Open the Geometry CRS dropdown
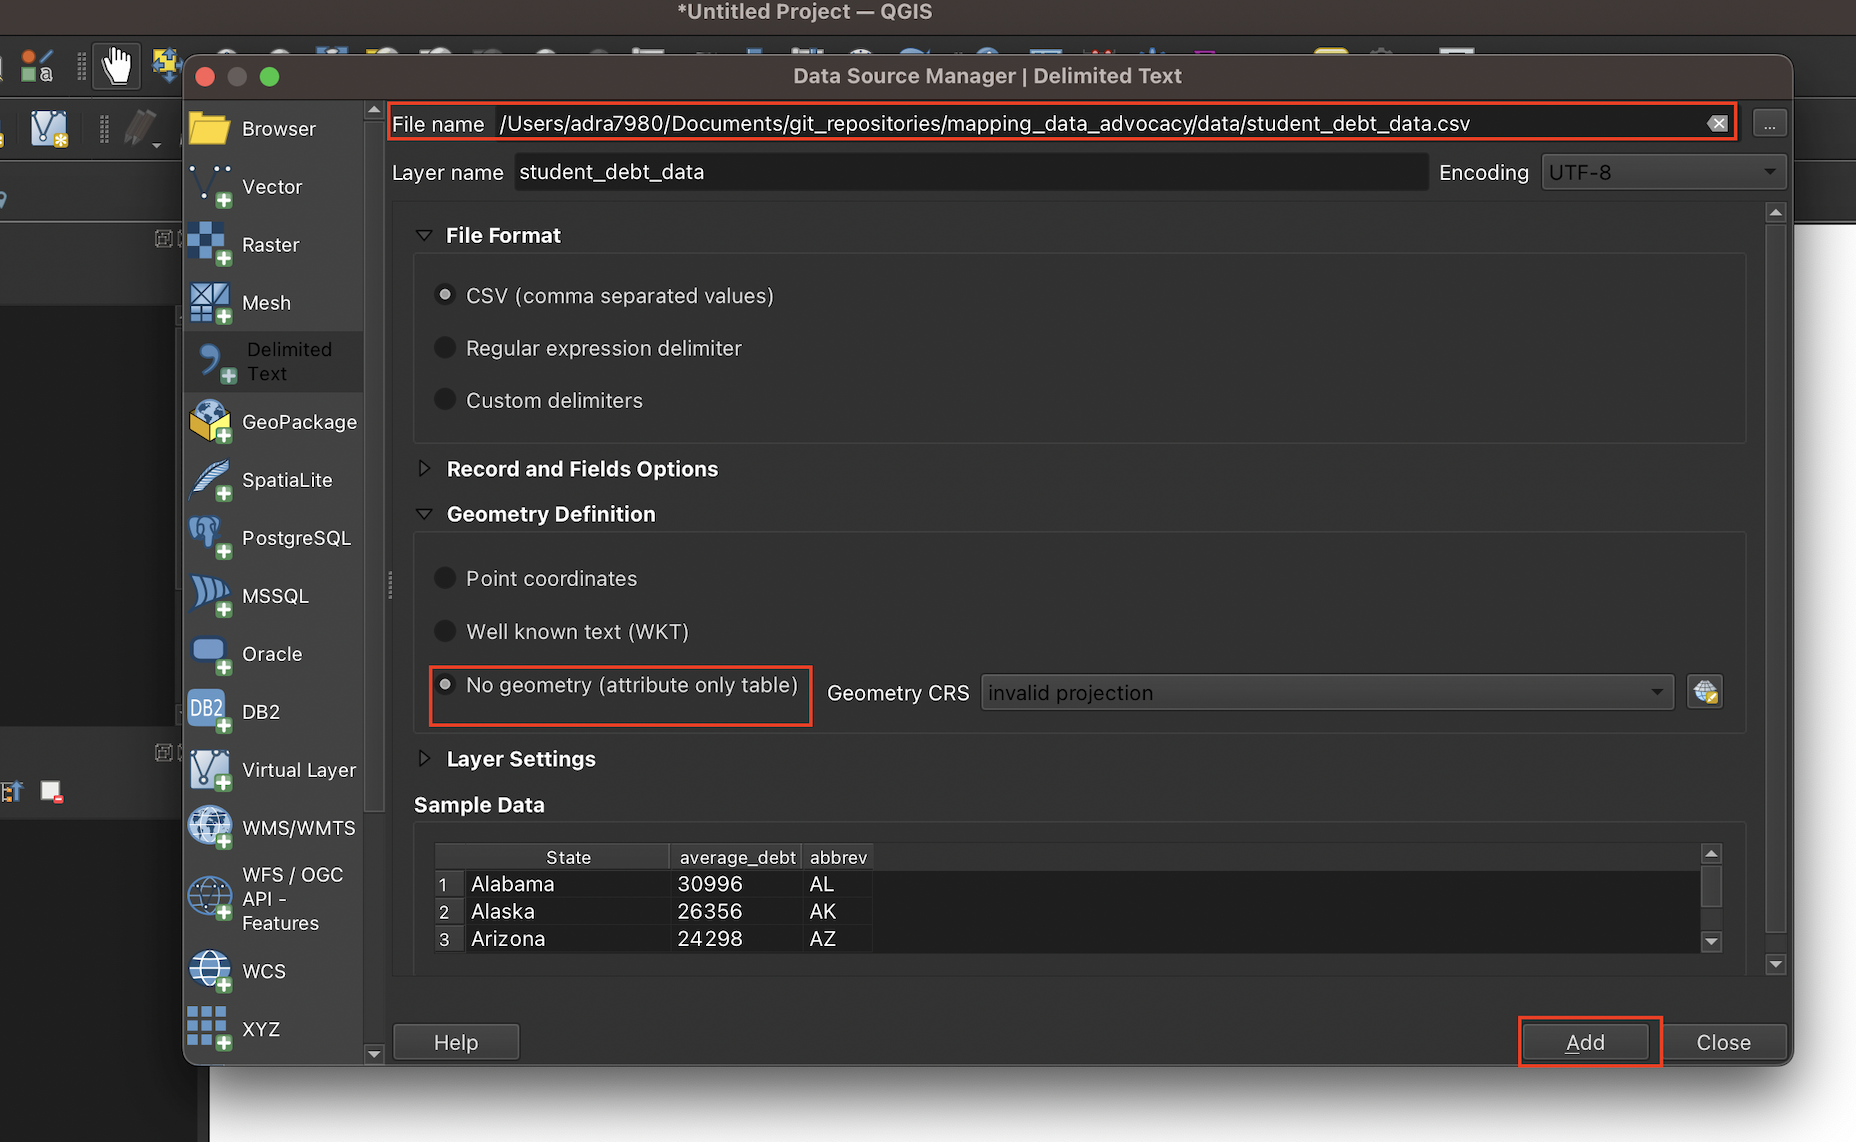Image resolution: width=1856 pixels, height=1142 pixels. coord(1327,693)
